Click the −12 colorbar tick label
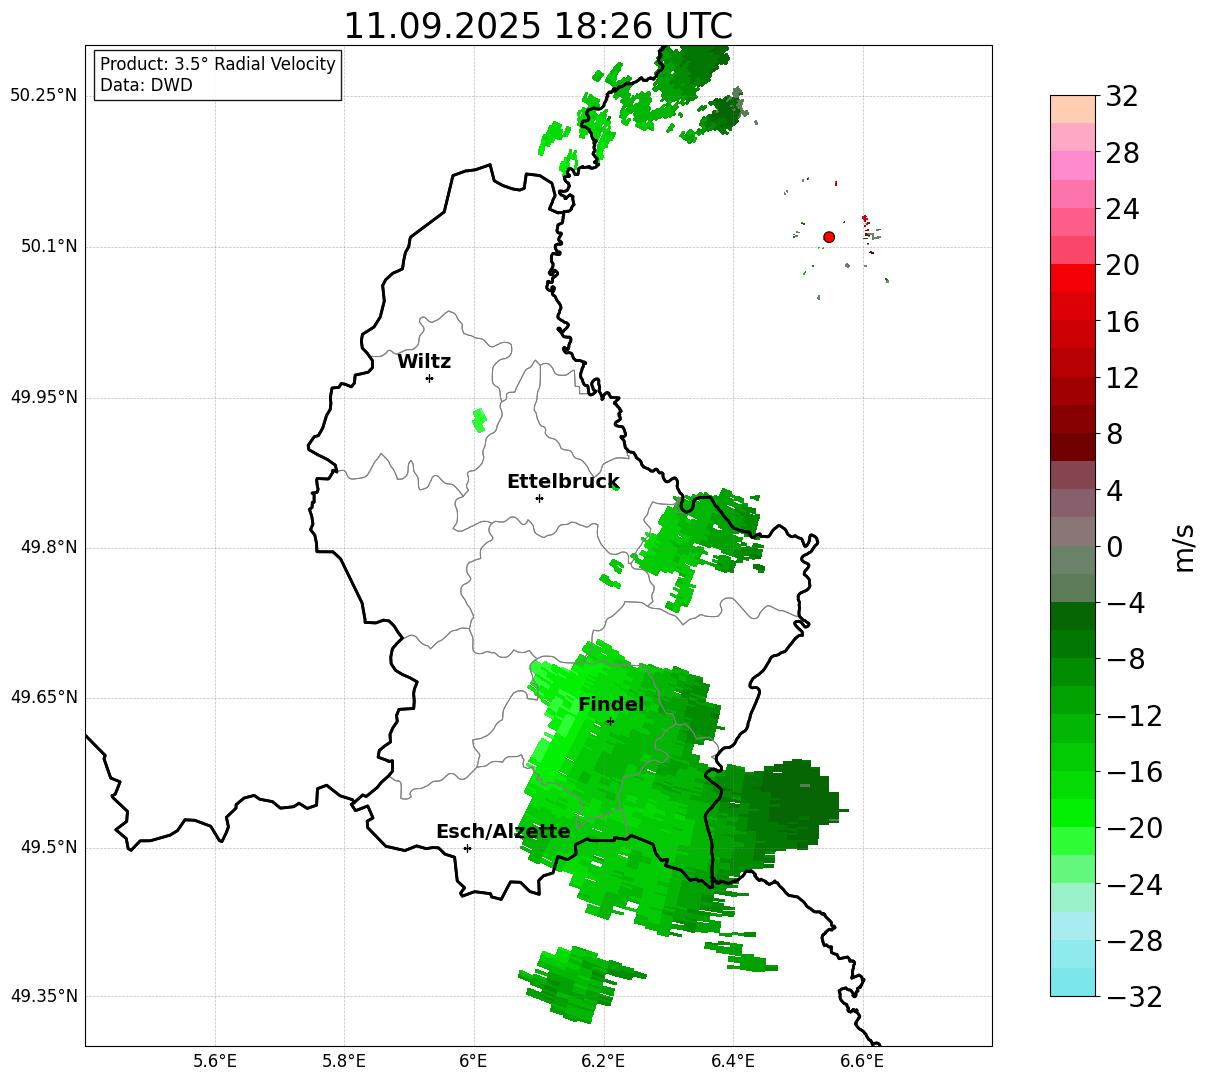Screen dimensions: 1207x1081 (1134, 716)
